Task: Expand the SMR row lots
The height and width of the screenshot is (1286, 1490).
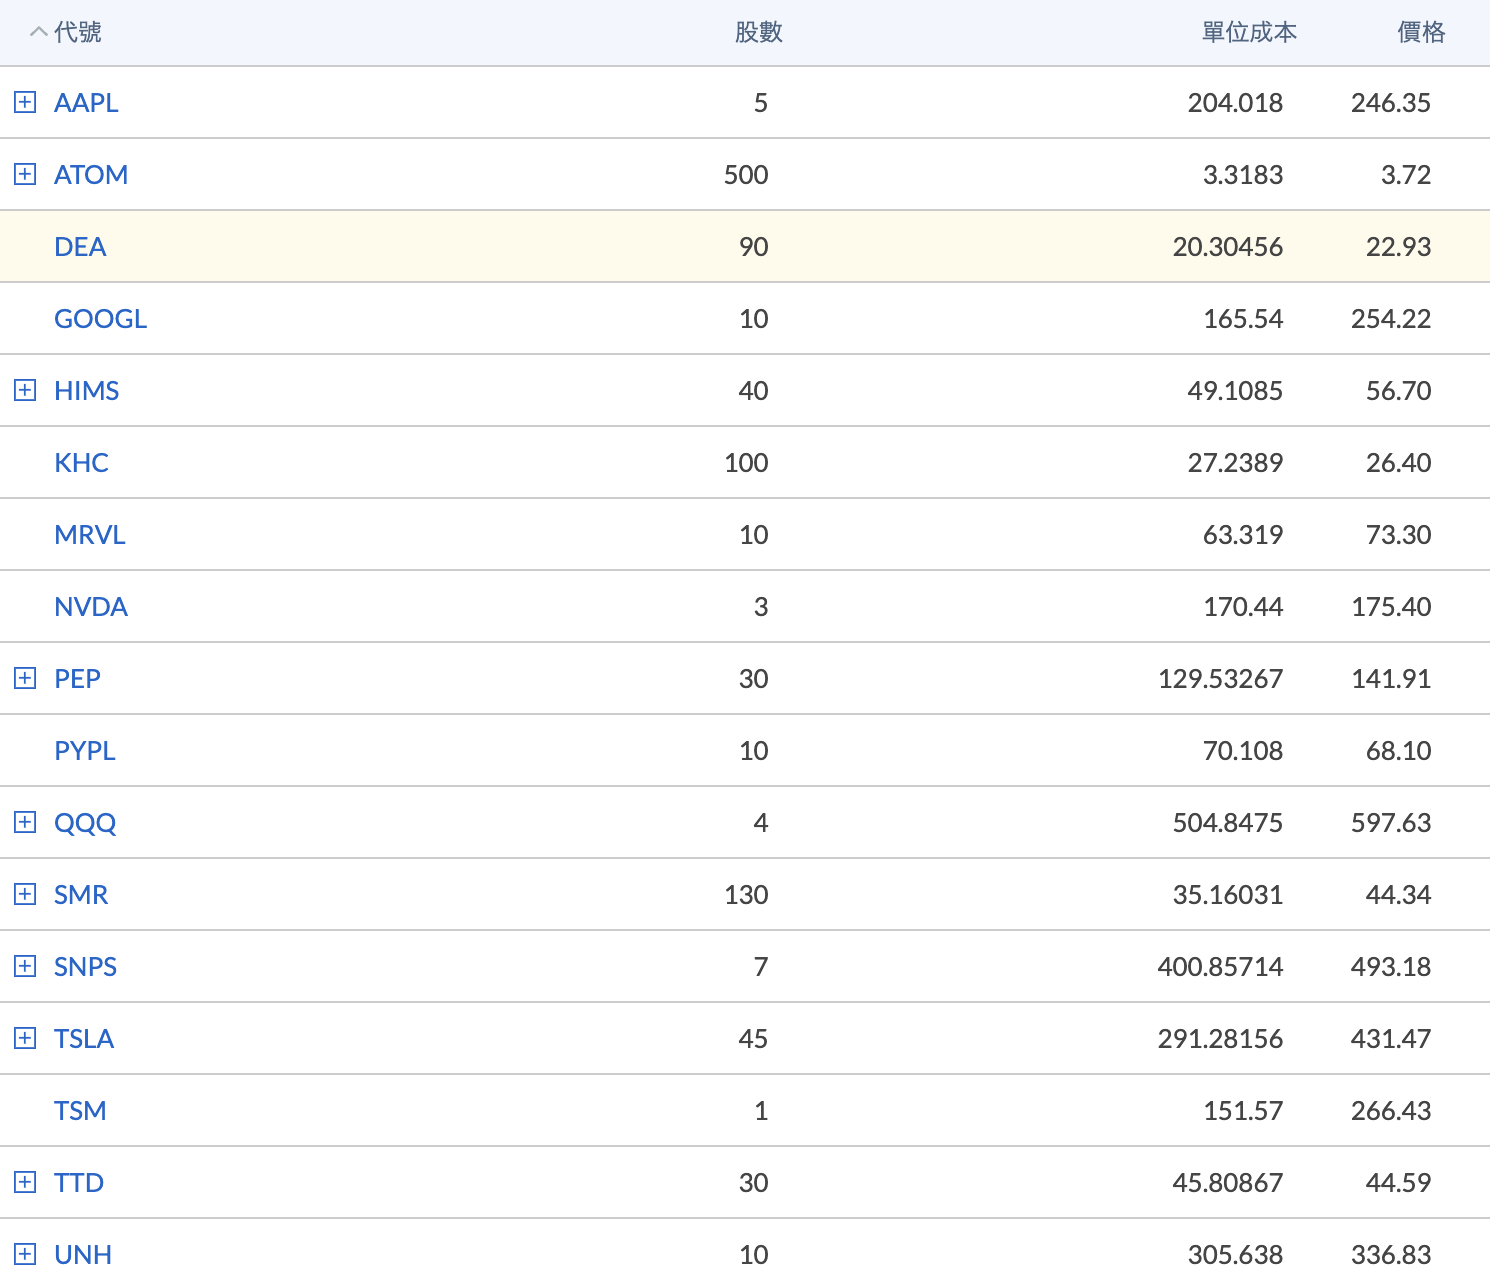Action: coord(25,894)
